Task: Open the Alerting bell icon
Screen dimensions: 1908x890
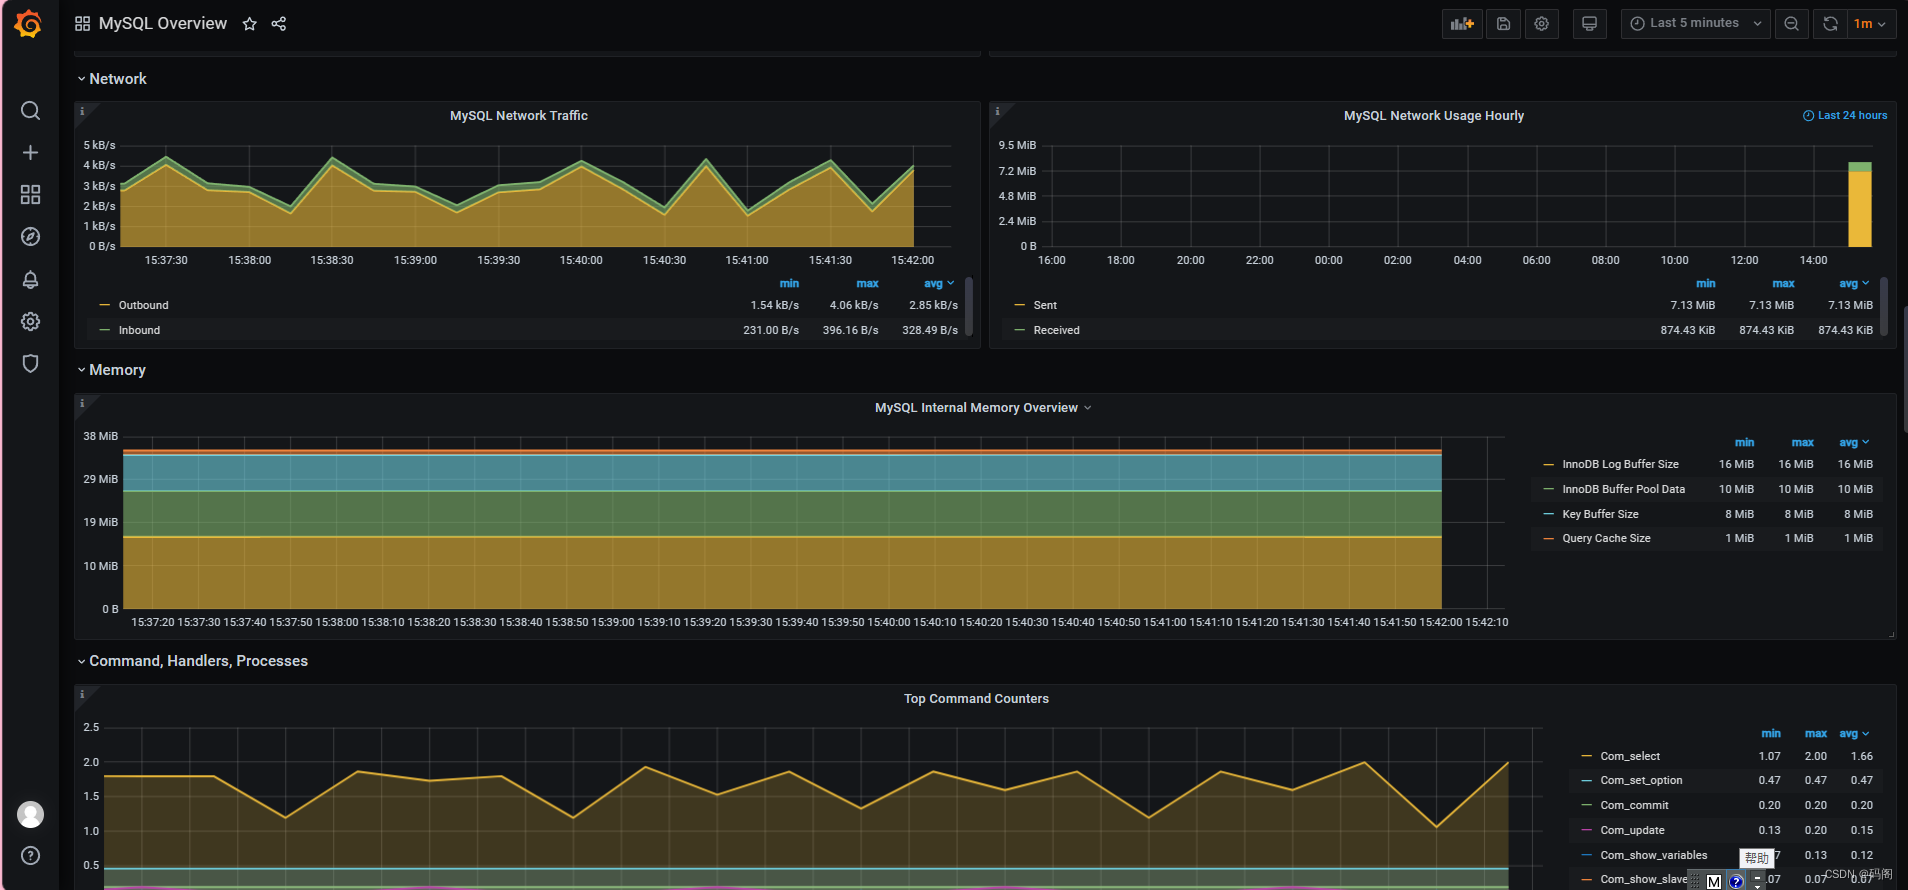Action: (31, 279)
